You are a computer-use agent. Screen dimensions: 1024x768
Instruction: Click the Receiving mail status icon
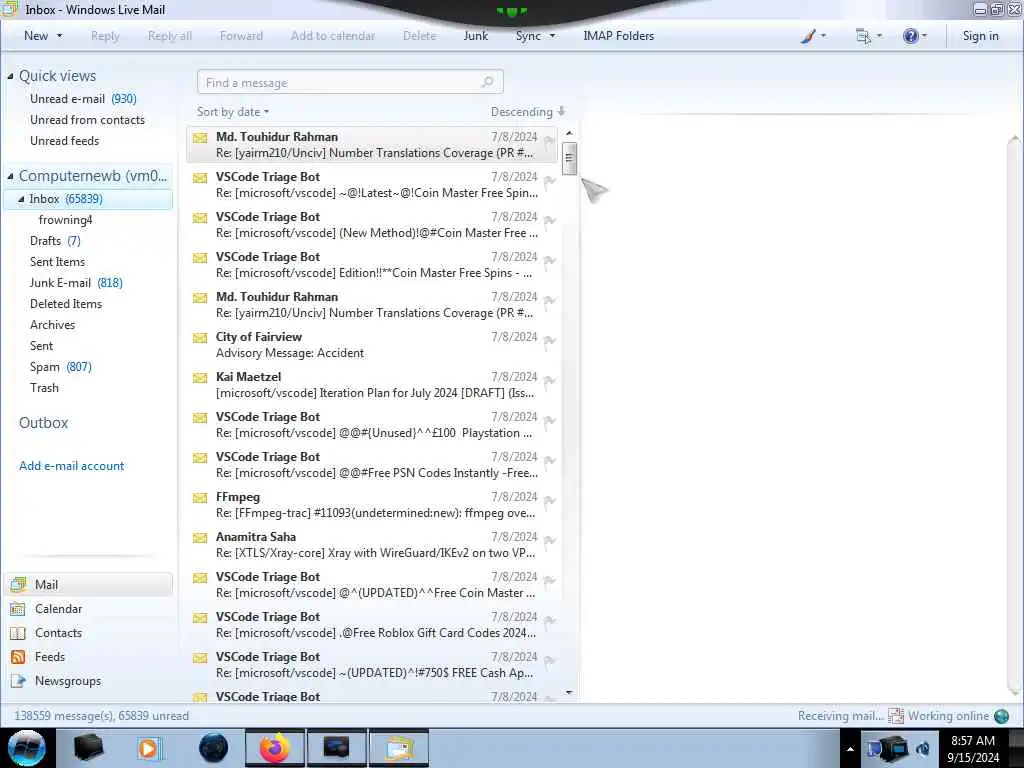click(x=895, y=716)
